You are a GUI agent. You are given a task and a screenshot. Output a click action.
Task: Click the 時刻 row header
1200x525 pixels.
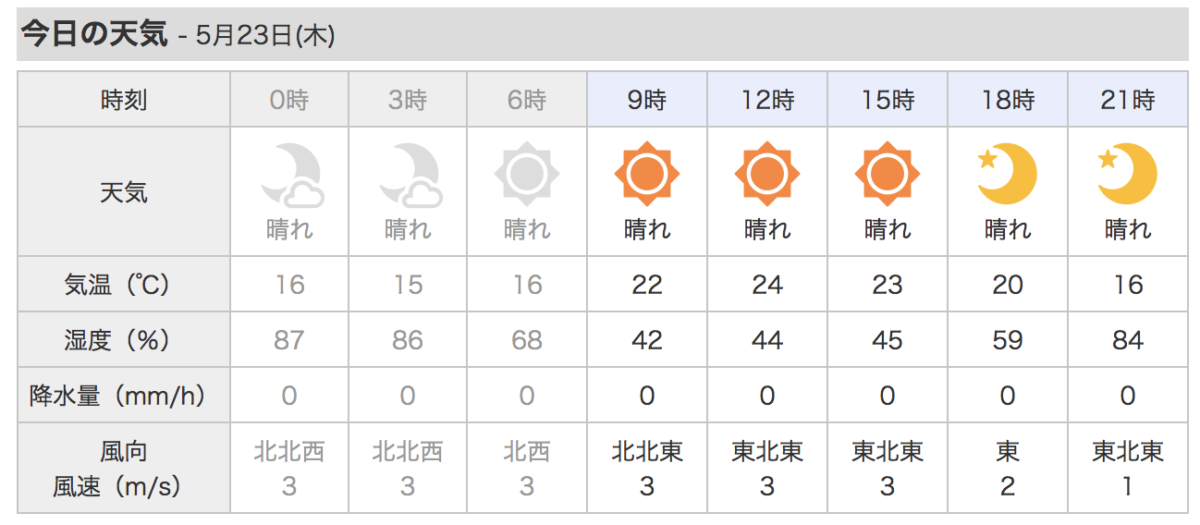point(124,99)
